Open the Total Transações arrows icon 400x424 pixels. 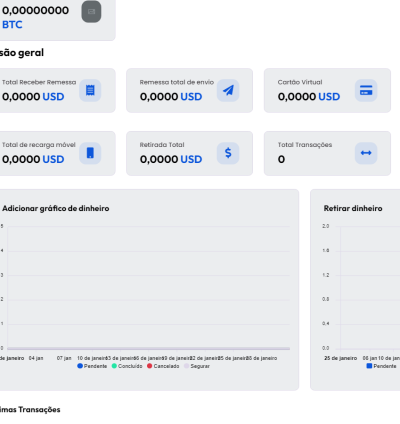(x=366, y=153)
